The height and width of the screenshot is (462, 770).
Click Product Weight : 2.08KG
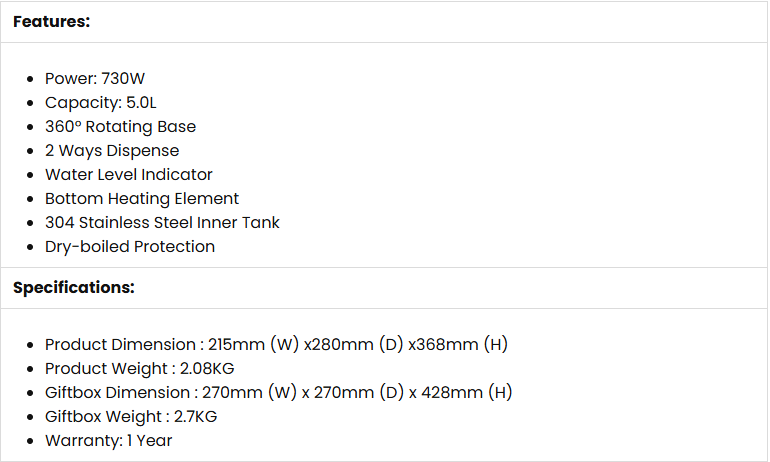coord(139,368)
